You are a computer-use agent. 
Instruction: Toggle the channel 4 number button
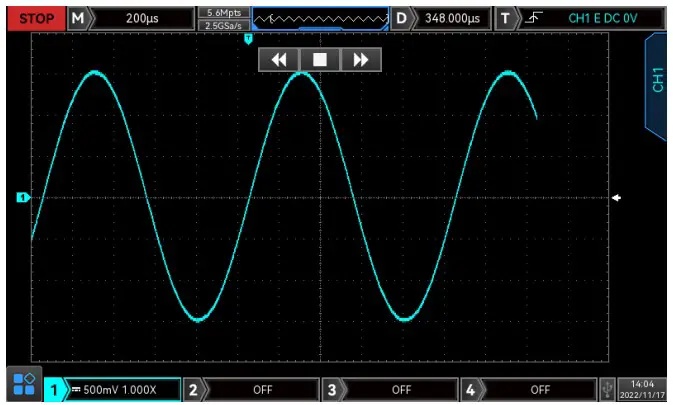[470, 390]
